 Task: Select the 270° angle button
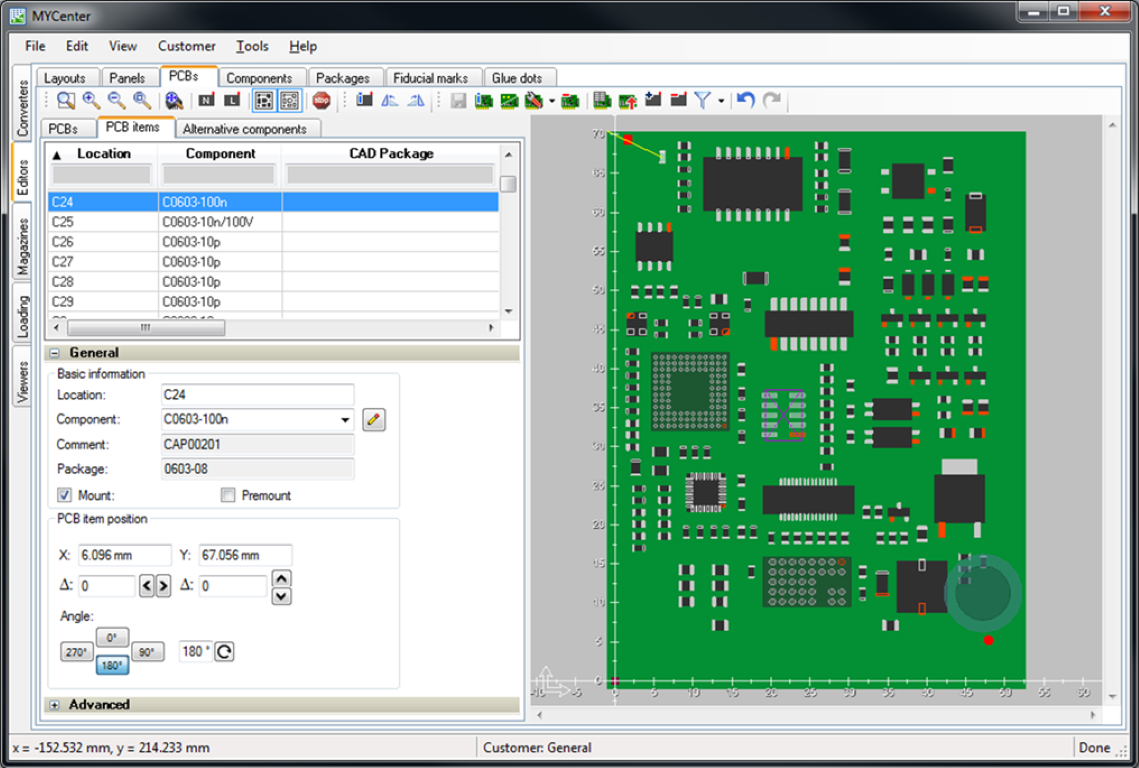pos(76,652)
